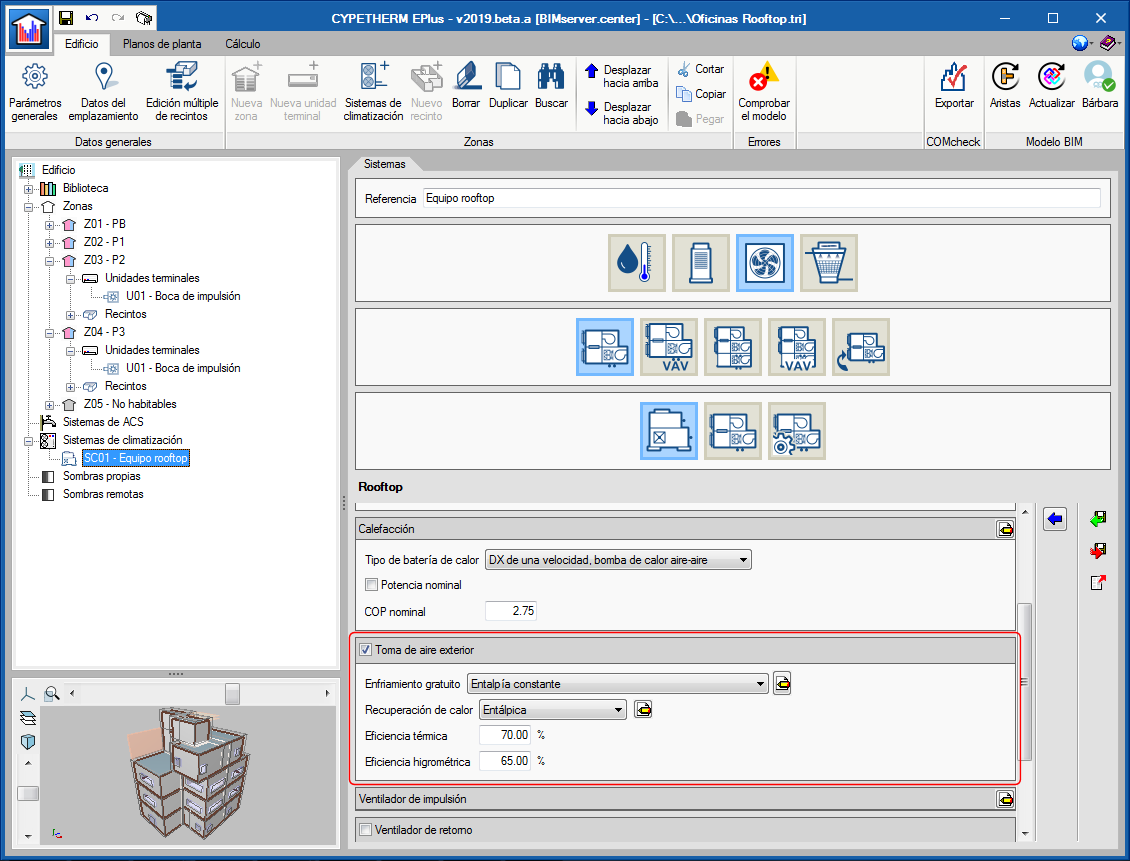Viewport: 1130px width, 861px height.
Task: Open Tipo de batería de calor dropdown
Action: tap(618, 560)
